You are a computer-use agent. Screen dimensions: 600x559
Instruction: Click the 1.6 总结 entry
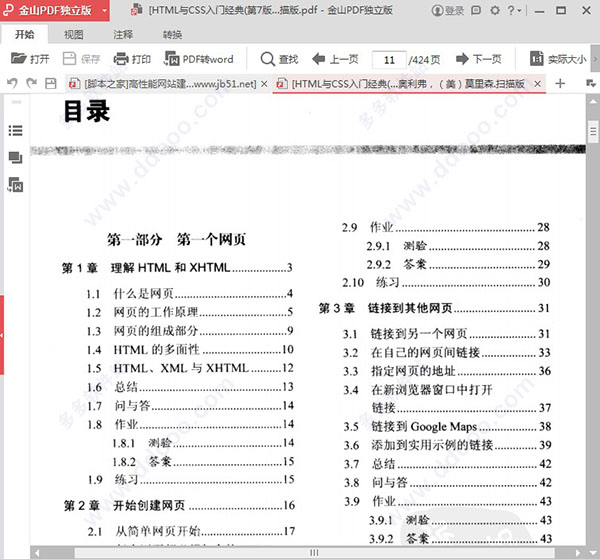190,387
